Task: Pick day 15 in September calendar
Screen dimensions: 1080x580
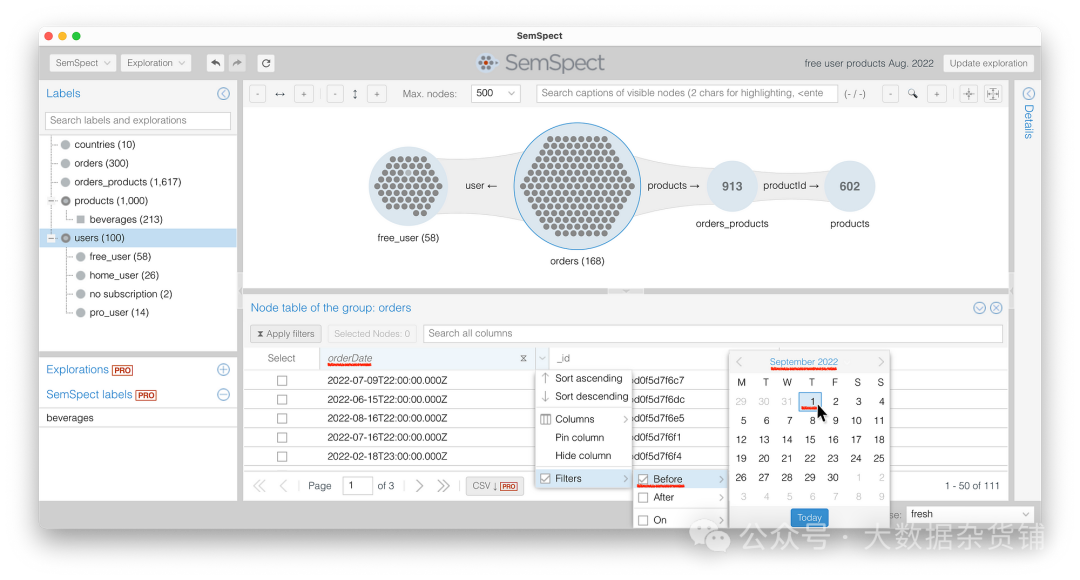Action: [x=810, y=439]
